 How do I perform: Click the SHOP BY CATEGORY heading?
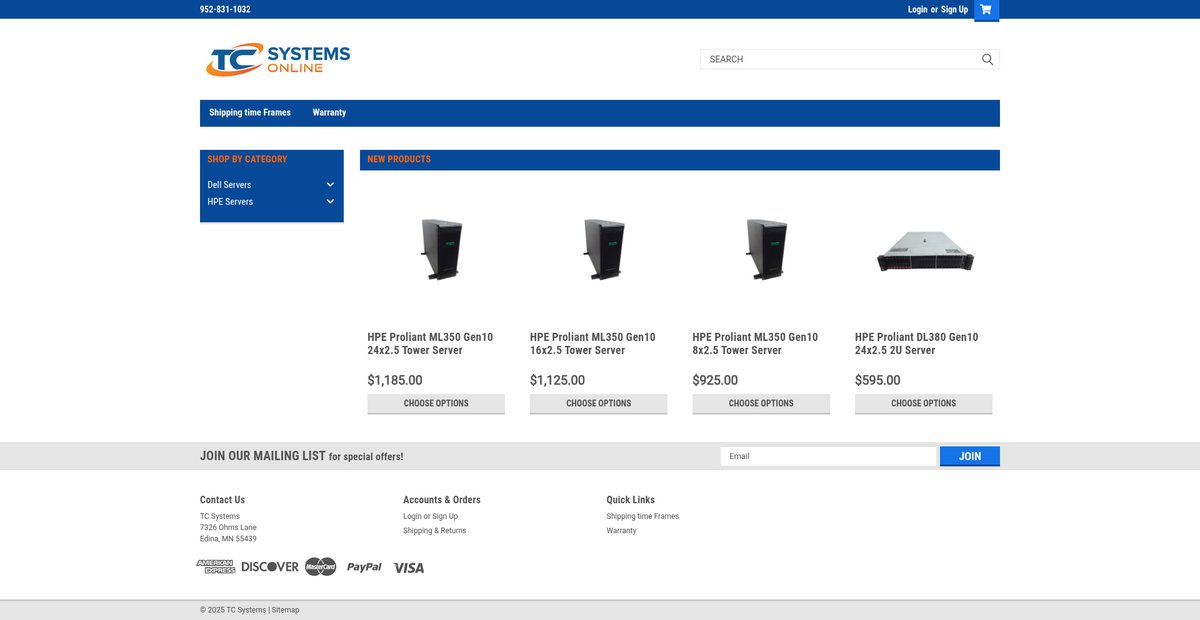pos(247,159)
